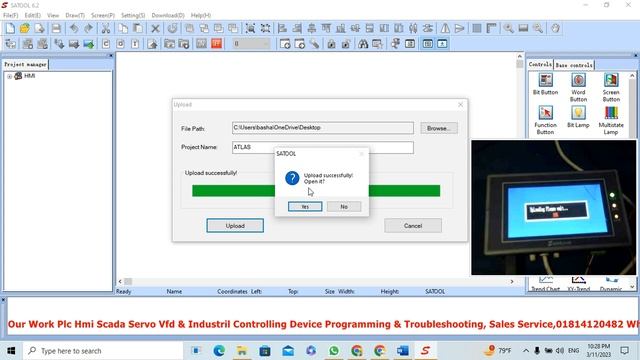Viewport: 640px width, 360px height.
Task: Undo the last action in toolbar
Action: point(74,28)
